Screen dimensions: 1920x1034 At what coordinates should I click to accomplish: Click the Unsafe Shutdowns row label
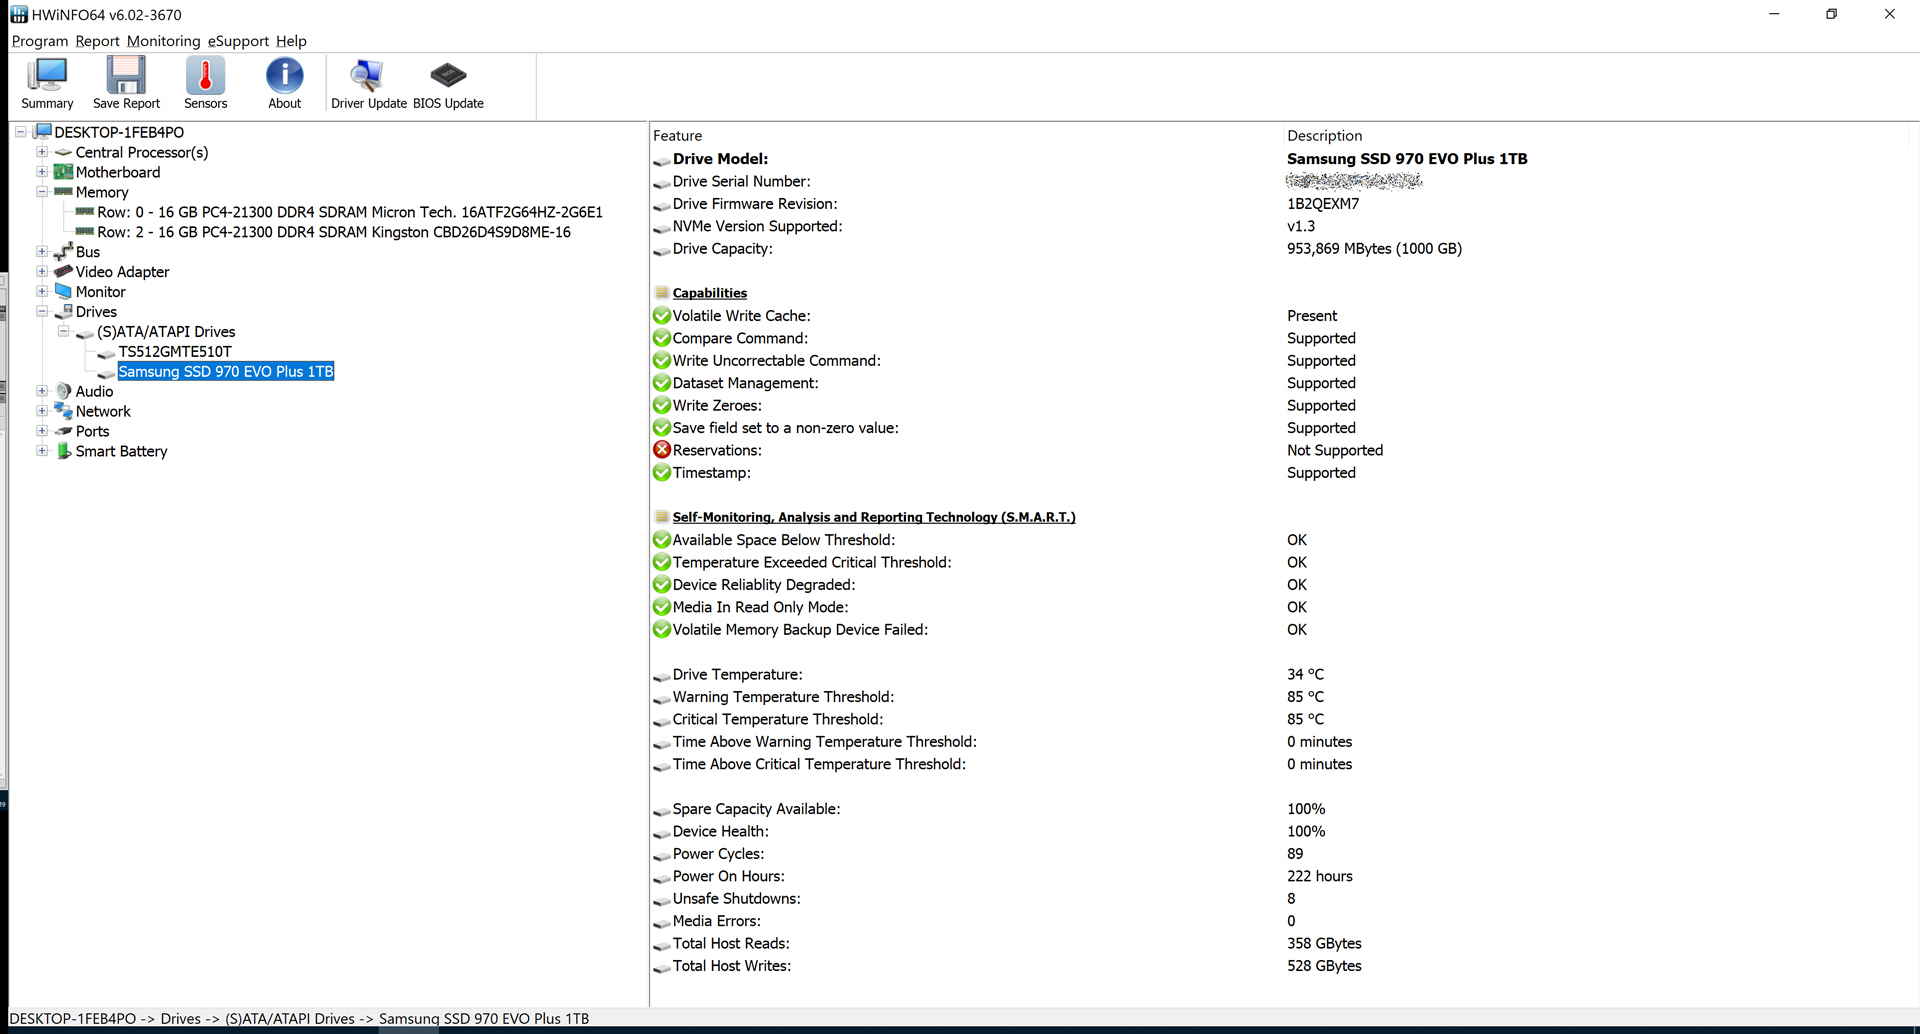736,898
